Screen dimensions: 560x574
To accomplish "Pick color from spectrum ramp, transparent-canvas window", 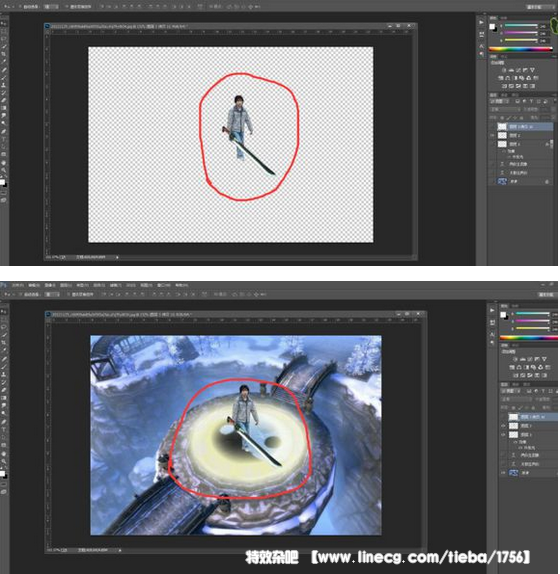I will pyautogui.click(x=520, y=49).
